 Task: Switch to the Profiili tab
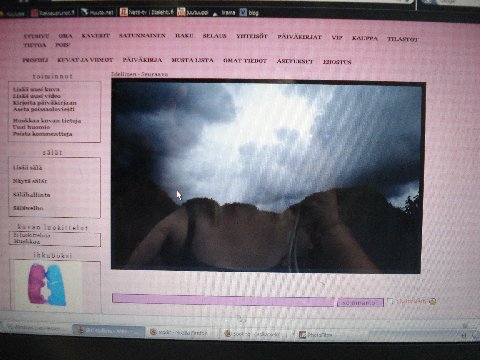point(35,60)
